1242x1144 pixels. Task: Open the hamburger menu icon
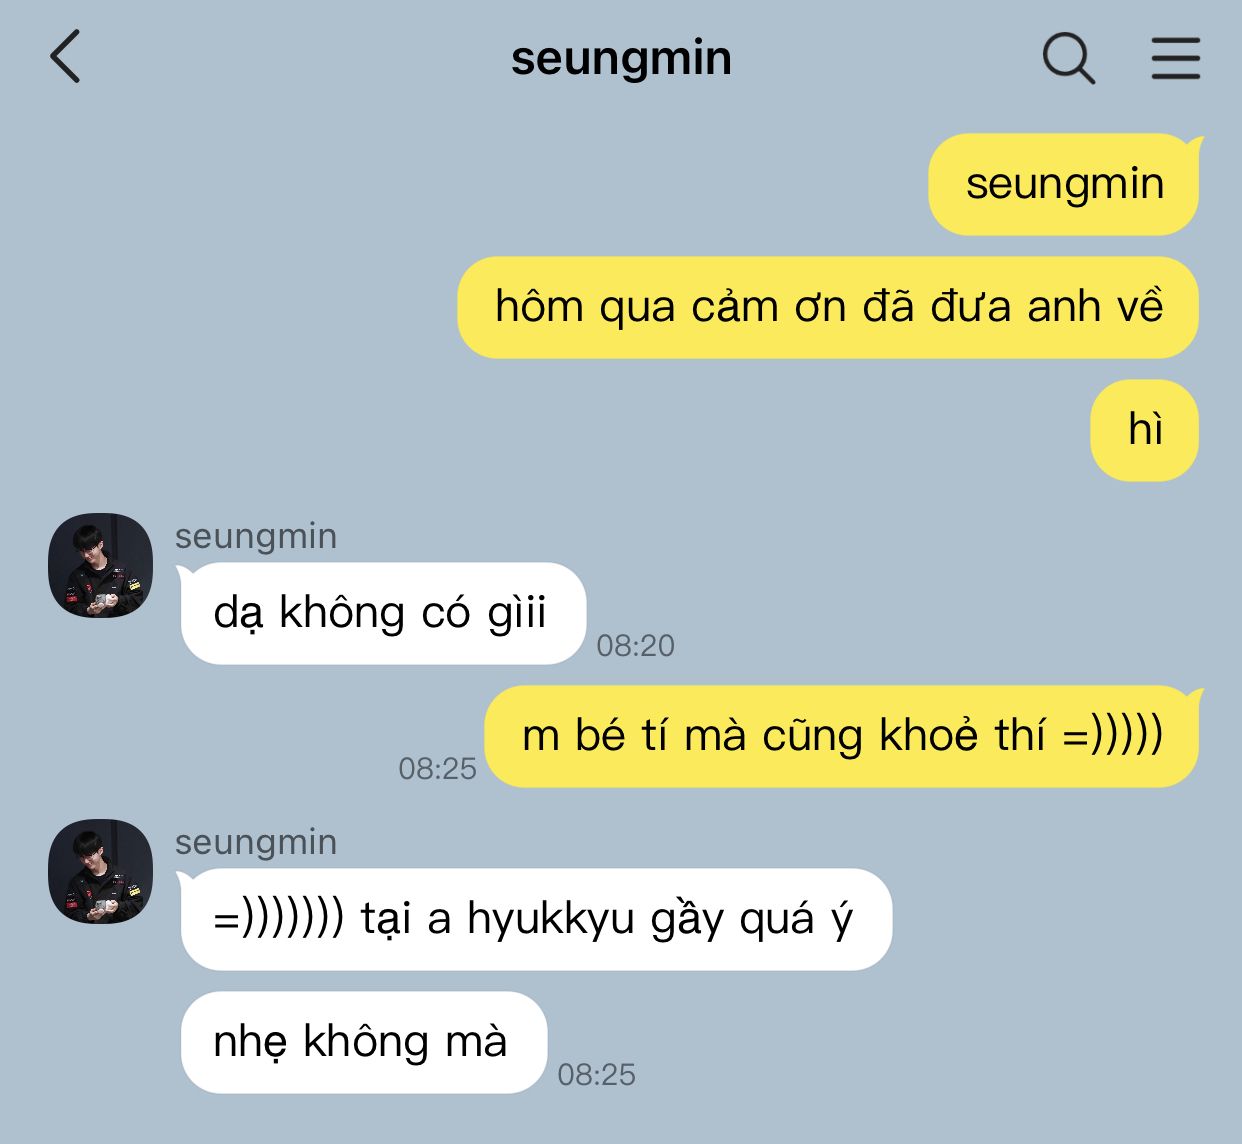(1175, 58)
